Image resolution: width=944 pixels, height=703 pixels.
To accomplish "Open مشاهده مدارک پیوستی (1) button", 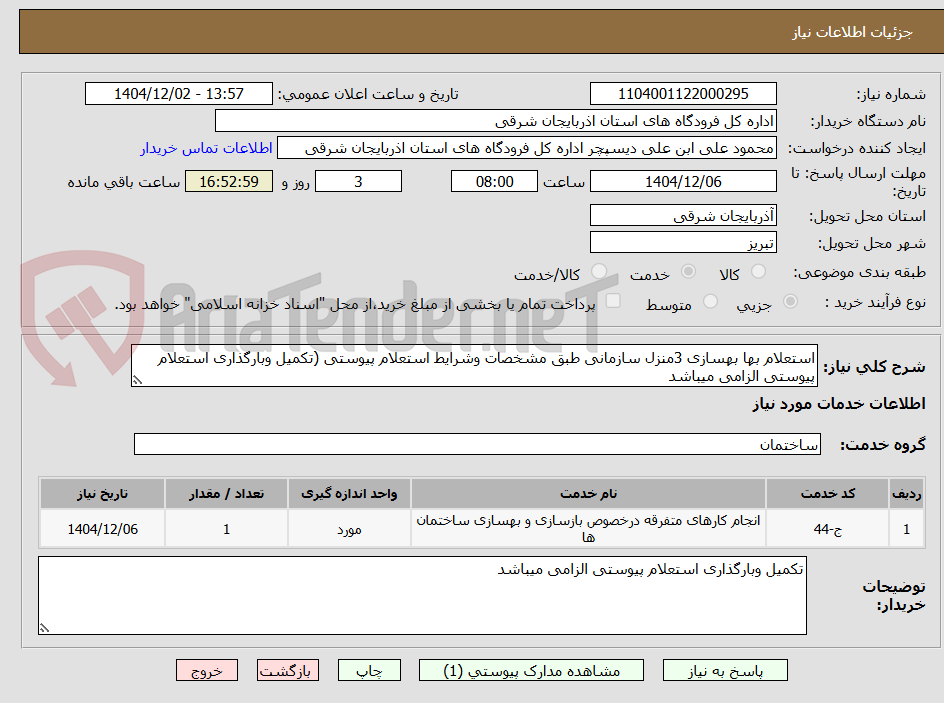I will 531,670.
